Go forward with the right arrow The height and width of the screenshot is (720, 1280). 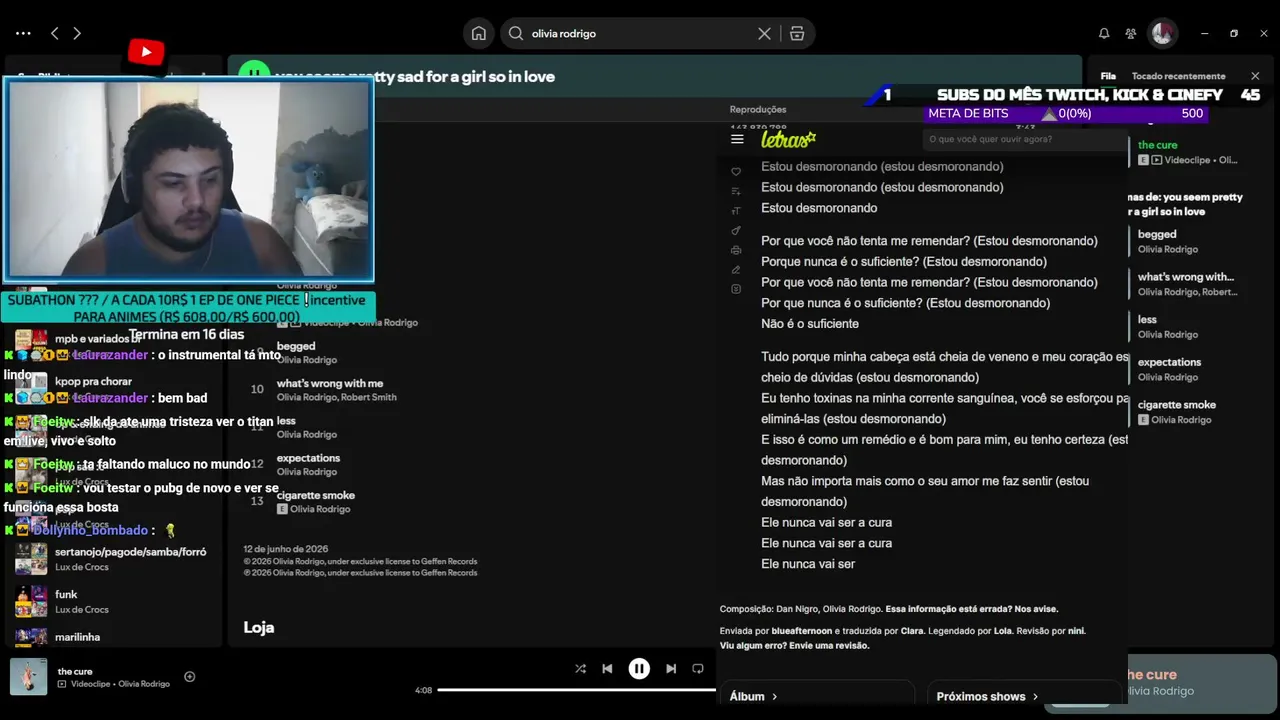[77, 33]
